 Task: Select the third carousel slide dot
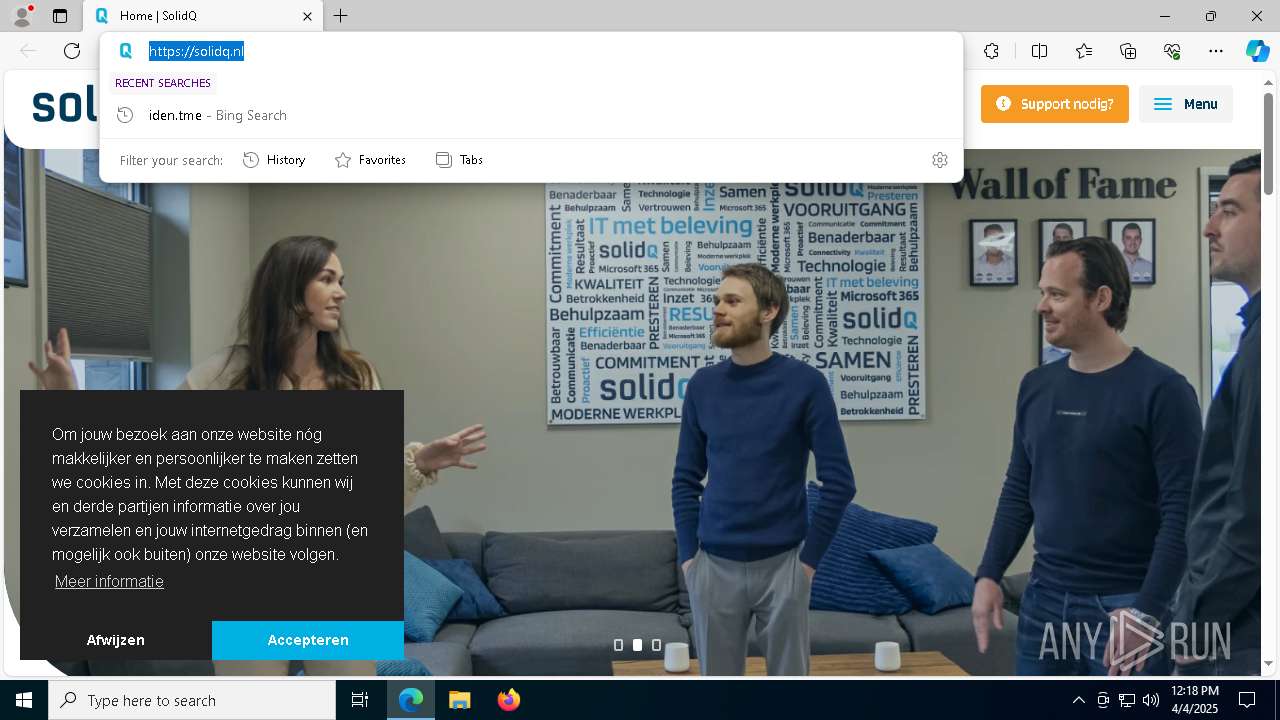656,645
